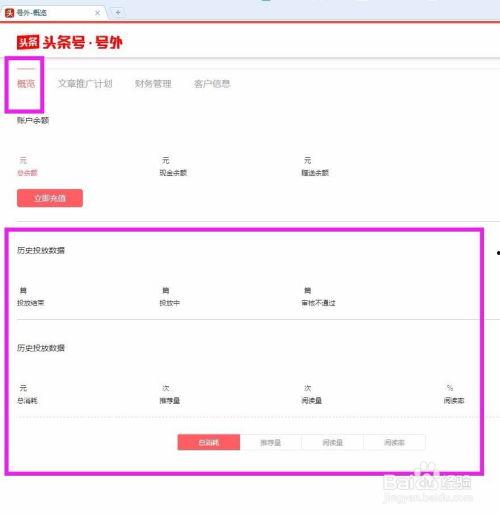Click the 总余额 balance label
This screenshot has height=515, width=500.
[x=27, y=173]
